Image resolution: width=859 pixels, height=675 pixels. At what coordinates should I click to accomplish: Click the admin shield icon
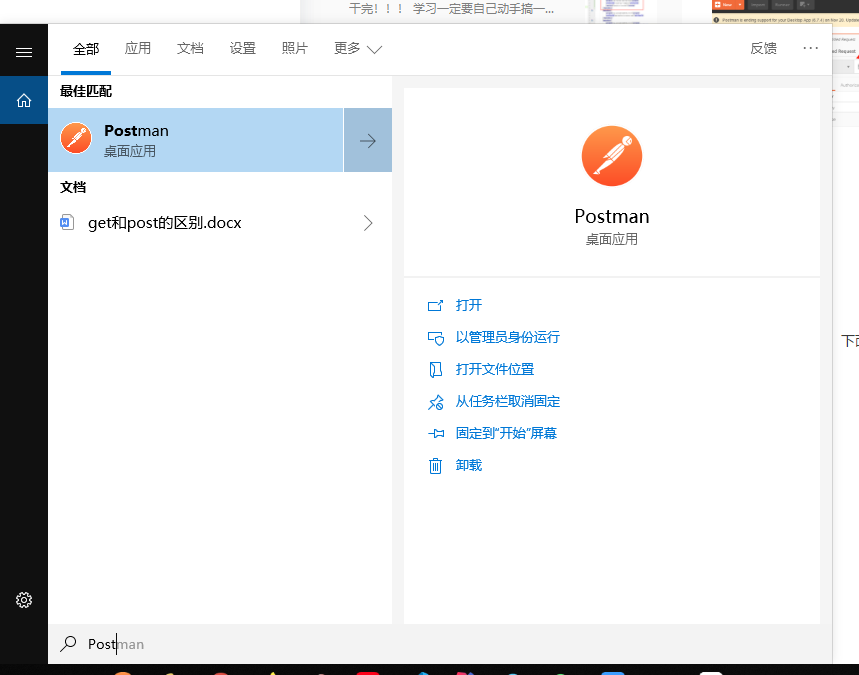tap(436, 338)
